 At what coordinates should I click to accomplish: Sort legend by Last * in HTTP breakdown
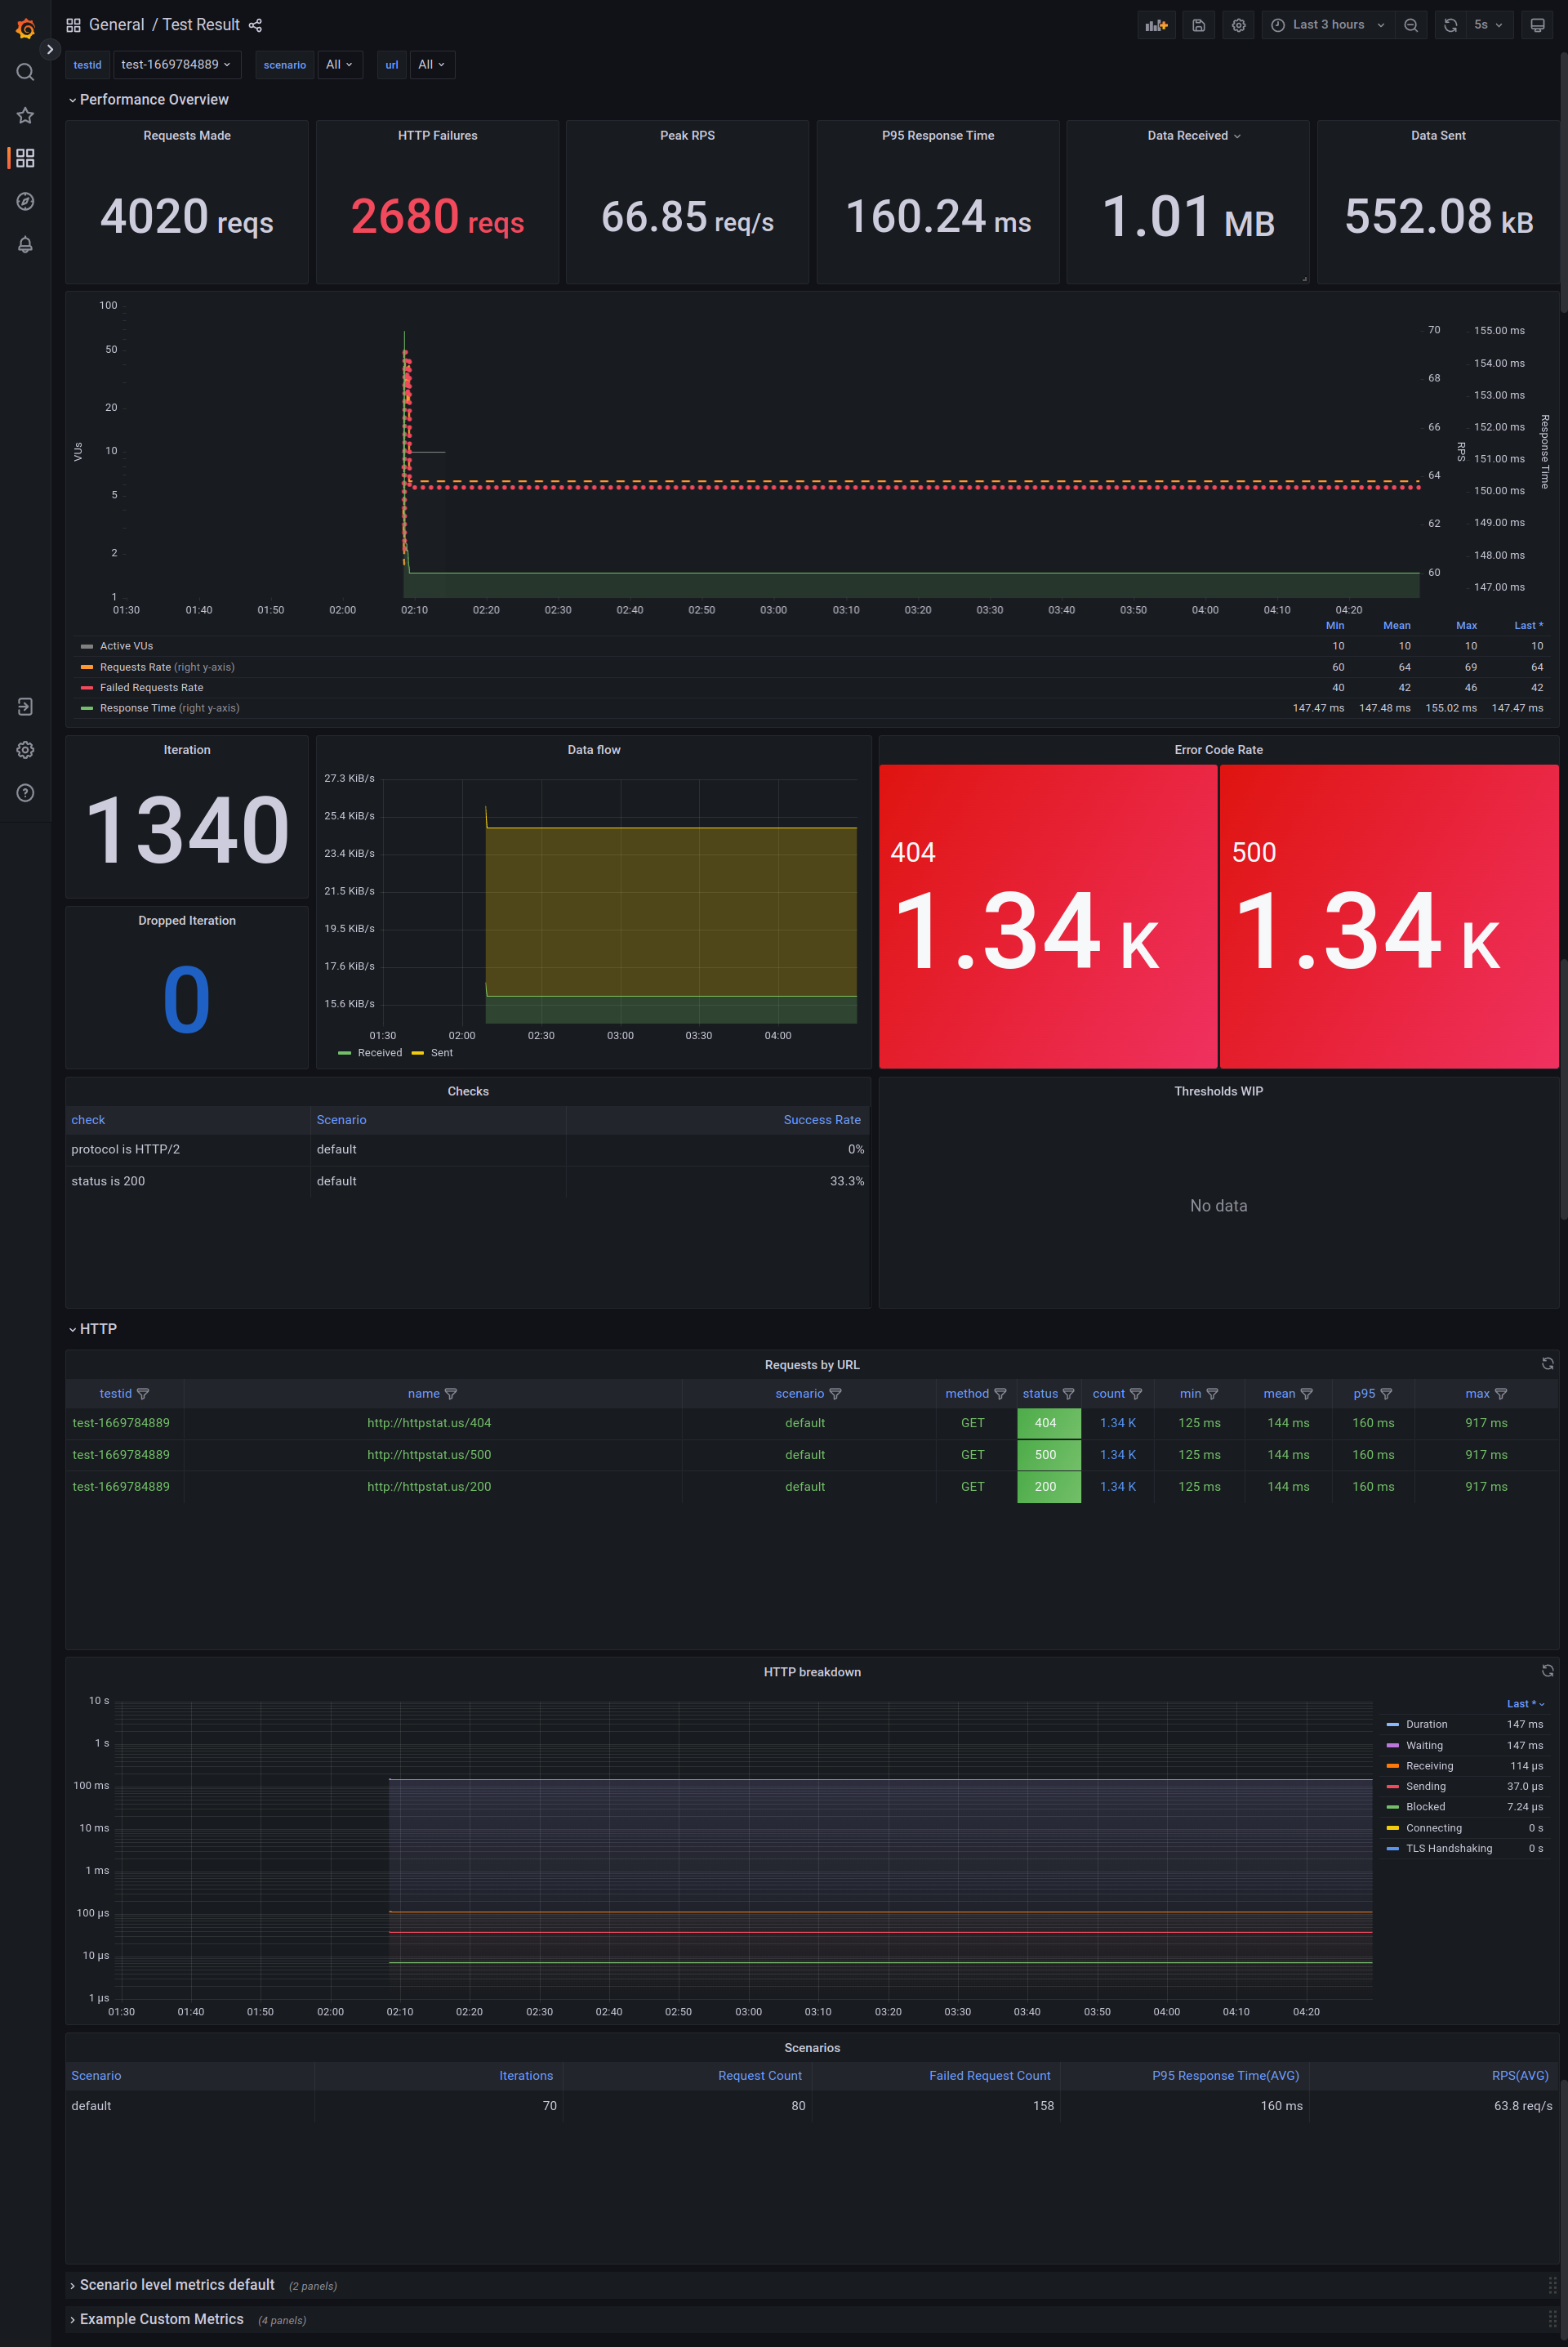[1525, 1704]
